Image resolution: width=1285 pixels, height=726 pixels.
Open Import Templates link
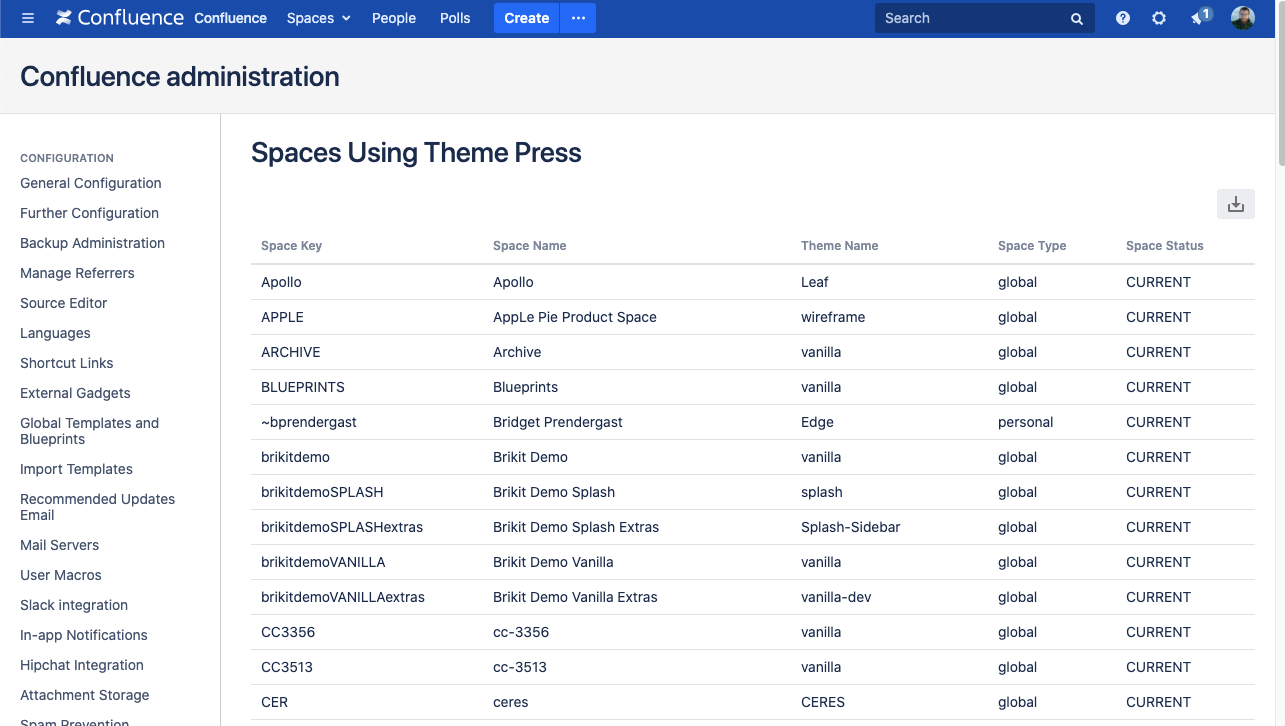tap(76, 469)
